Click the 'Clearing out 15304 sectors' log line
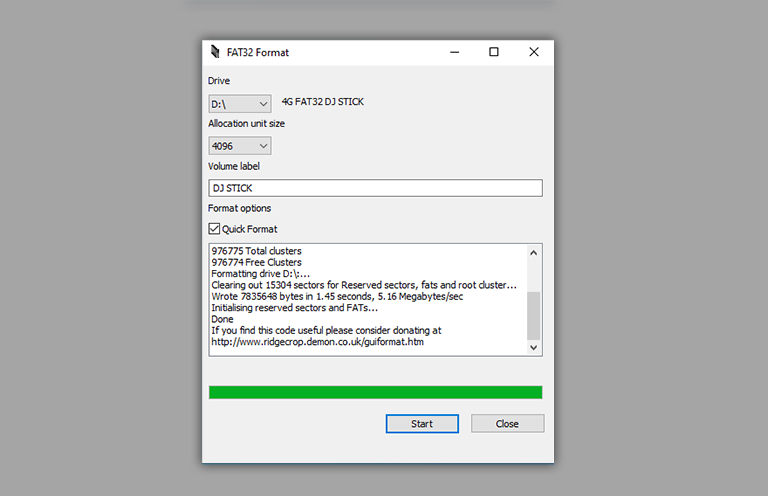 point(364,285)
